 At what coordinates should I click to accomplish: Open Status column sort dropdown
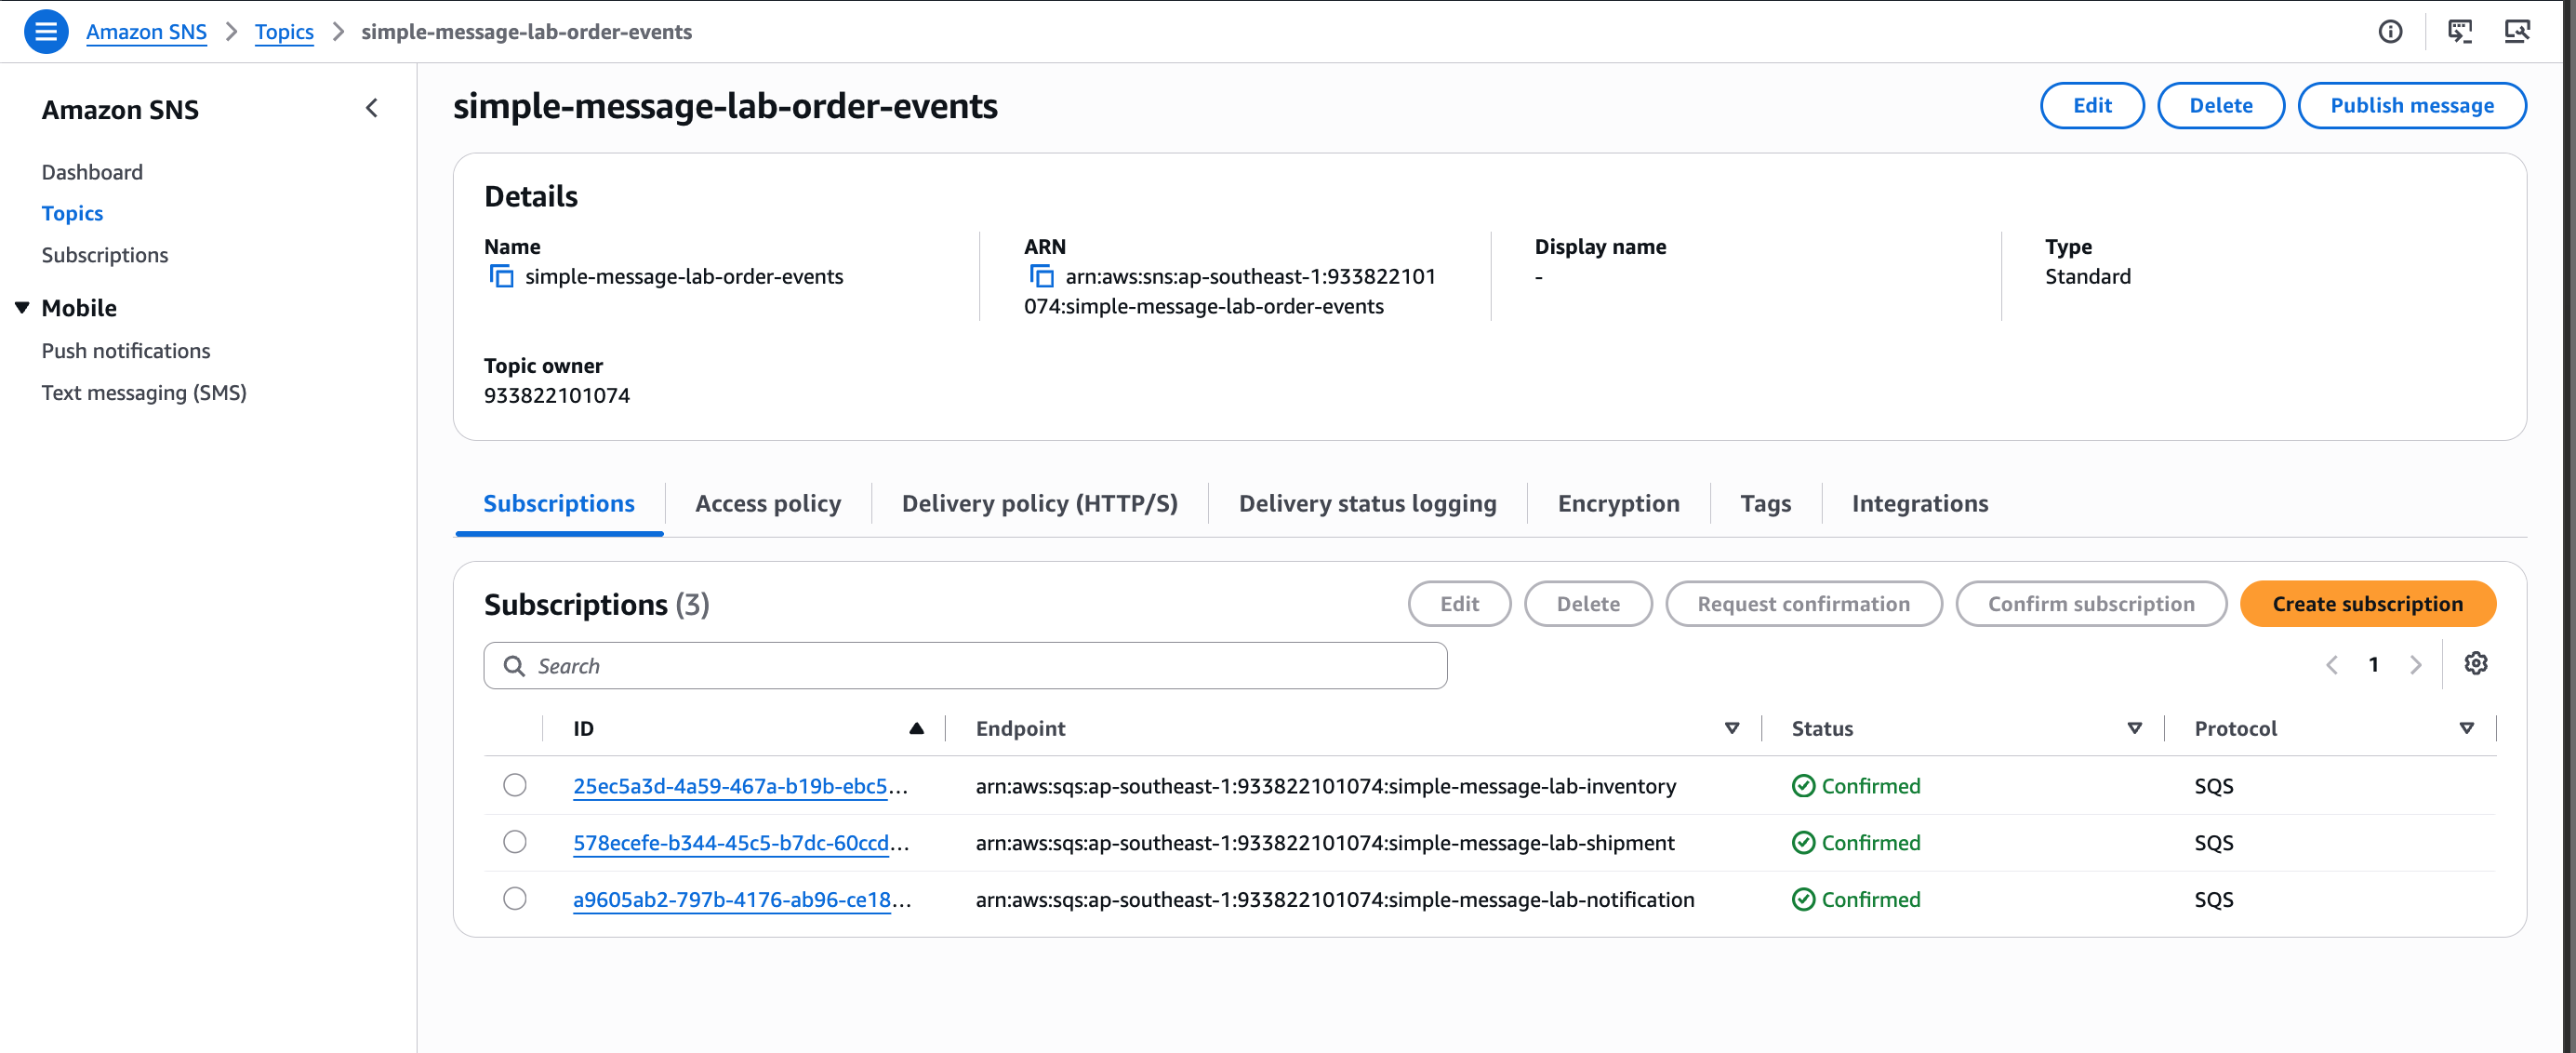(2134, 728)
